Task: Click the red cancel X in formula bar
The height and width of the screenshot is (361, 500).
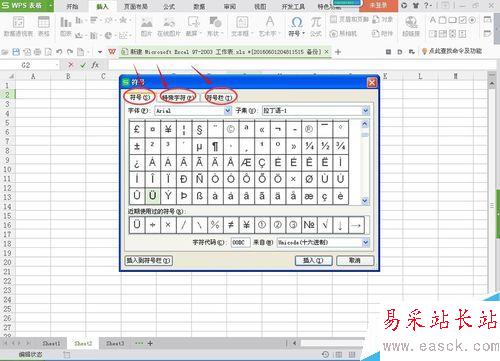Action: [70, 65]
